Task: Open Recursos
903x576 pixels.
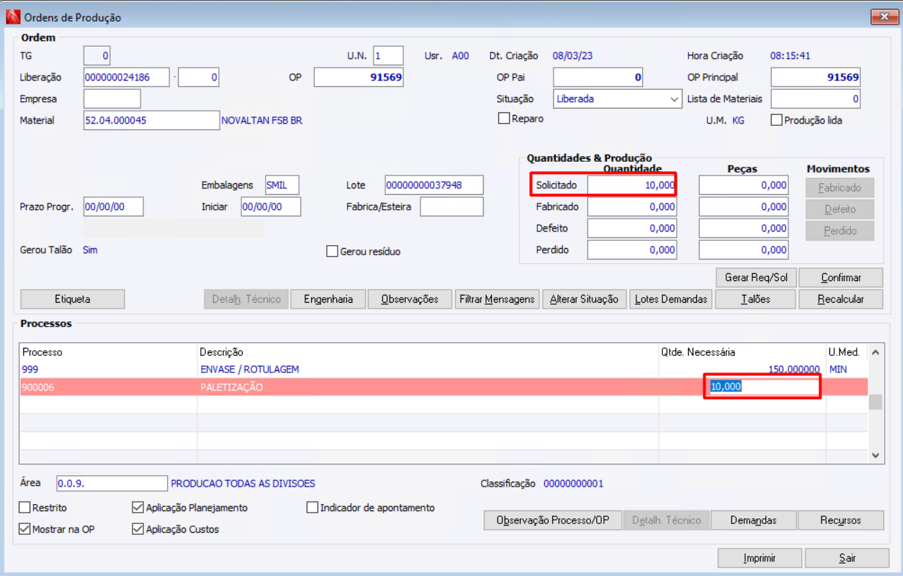Action: (841, 520)
